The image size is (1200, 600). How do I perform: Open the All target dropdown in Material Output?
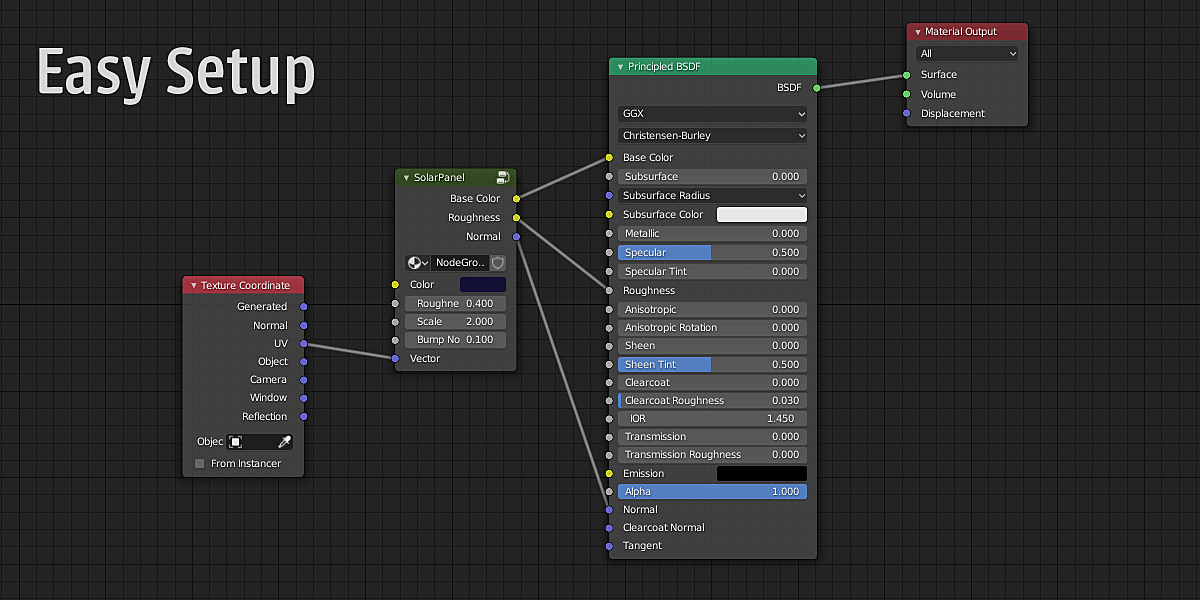pos(966,54)
